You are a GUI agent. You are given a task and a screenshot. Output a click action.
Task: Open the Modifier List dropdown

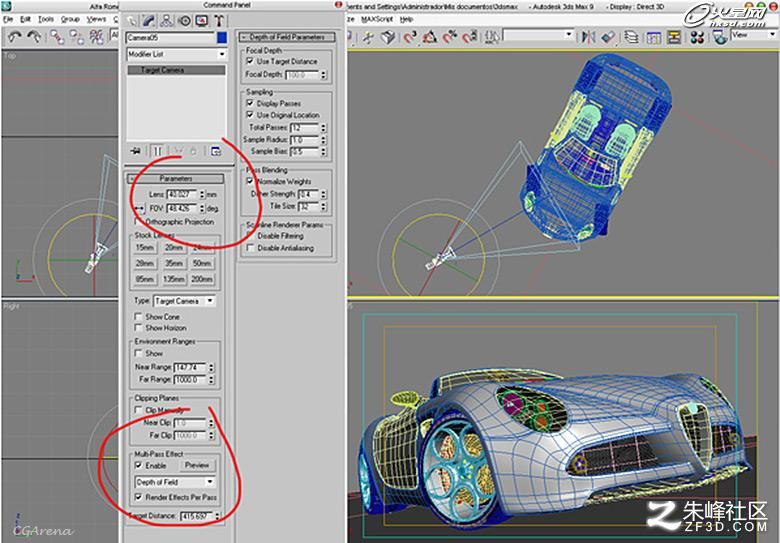(x=176, y=54)
